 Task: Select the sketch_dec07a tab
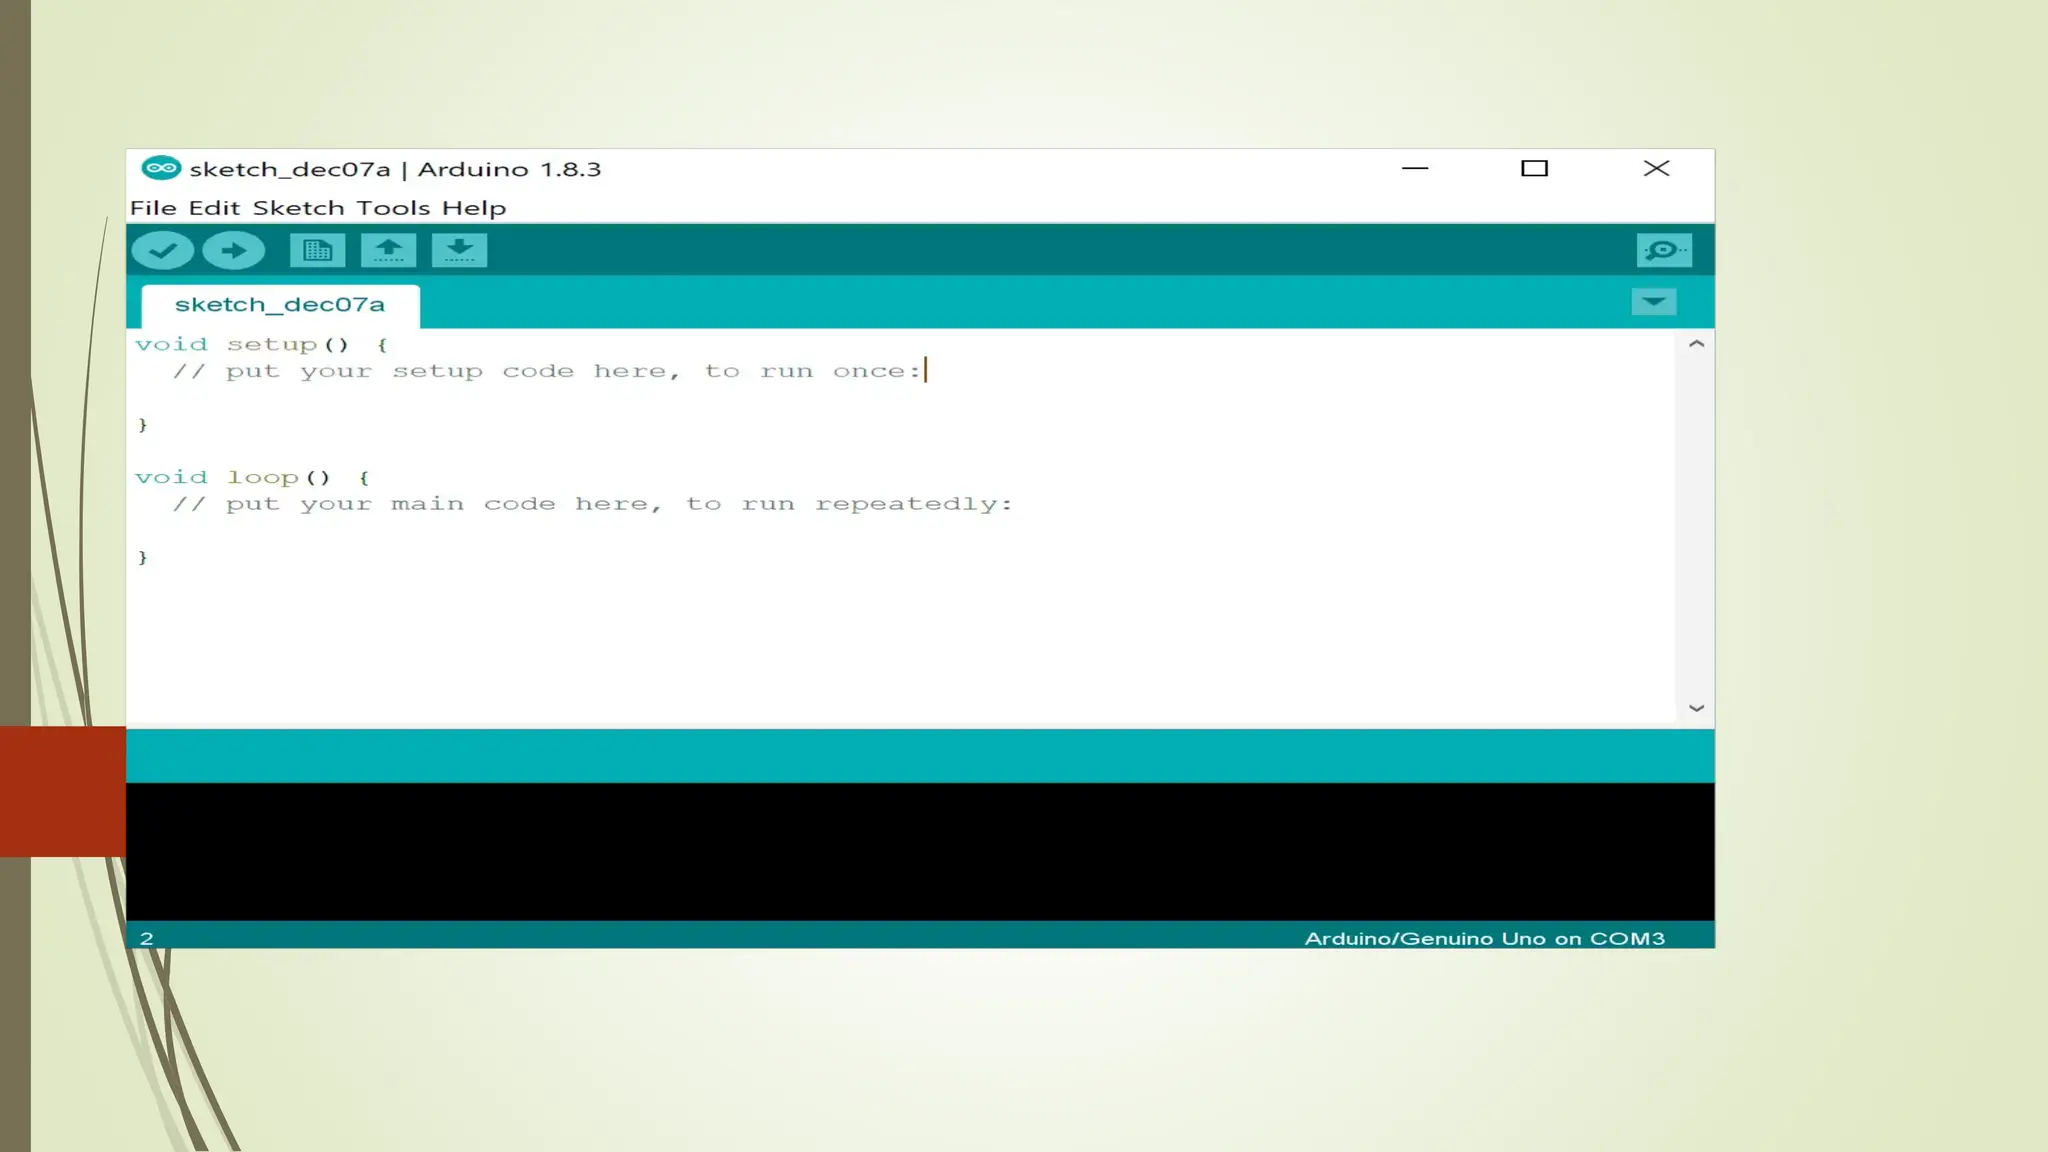click(x=280, y=304)
